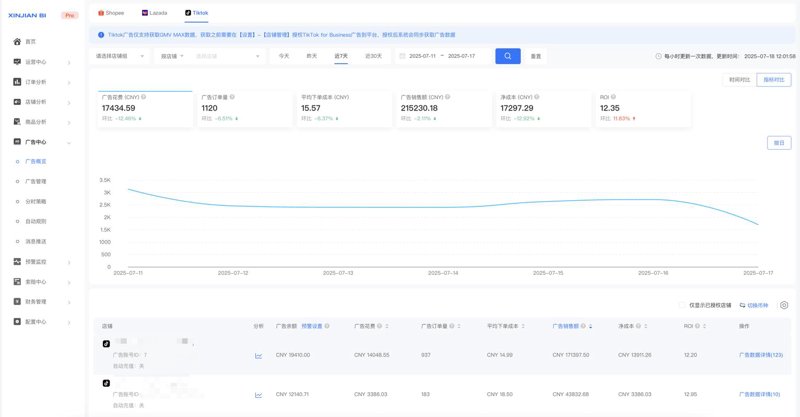Open 分时策略 submenu item
Screen dimensions: 800x417
(x=36, y=202)
